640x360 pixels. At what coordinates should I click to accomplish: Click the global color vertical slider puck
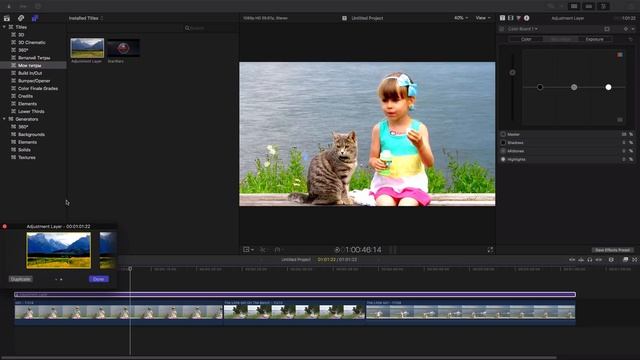(x=512, y=73)
